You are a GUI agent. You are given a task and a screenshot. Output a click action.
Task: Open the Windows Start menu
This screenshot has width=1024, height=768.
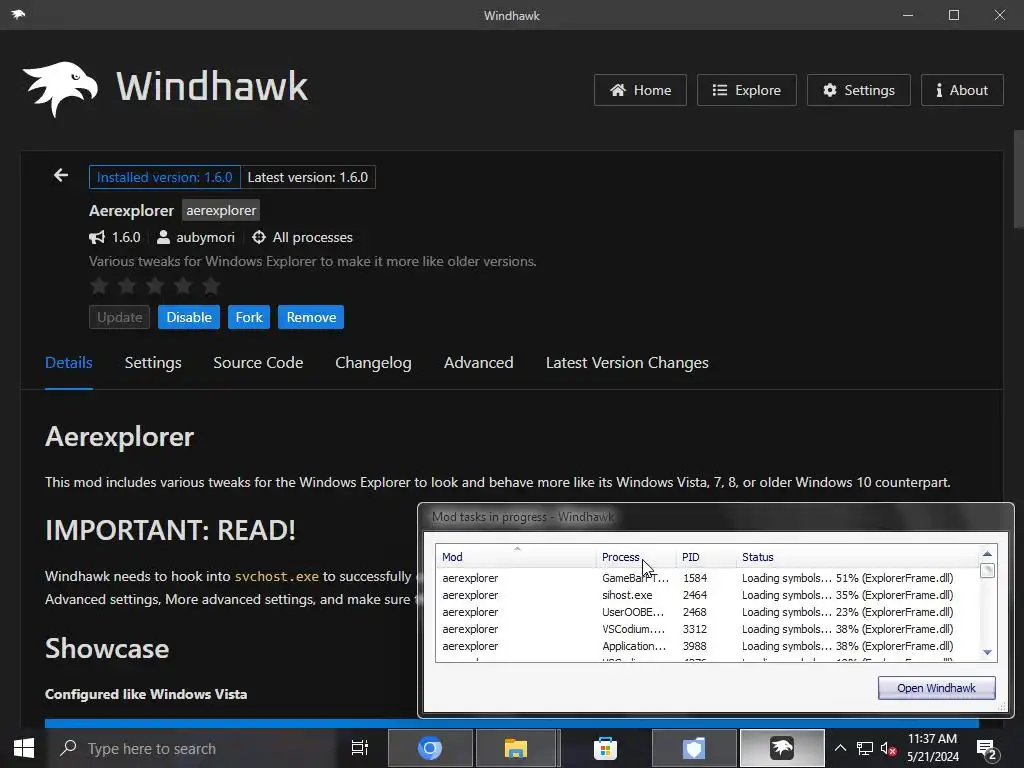(x=24, y=748)
